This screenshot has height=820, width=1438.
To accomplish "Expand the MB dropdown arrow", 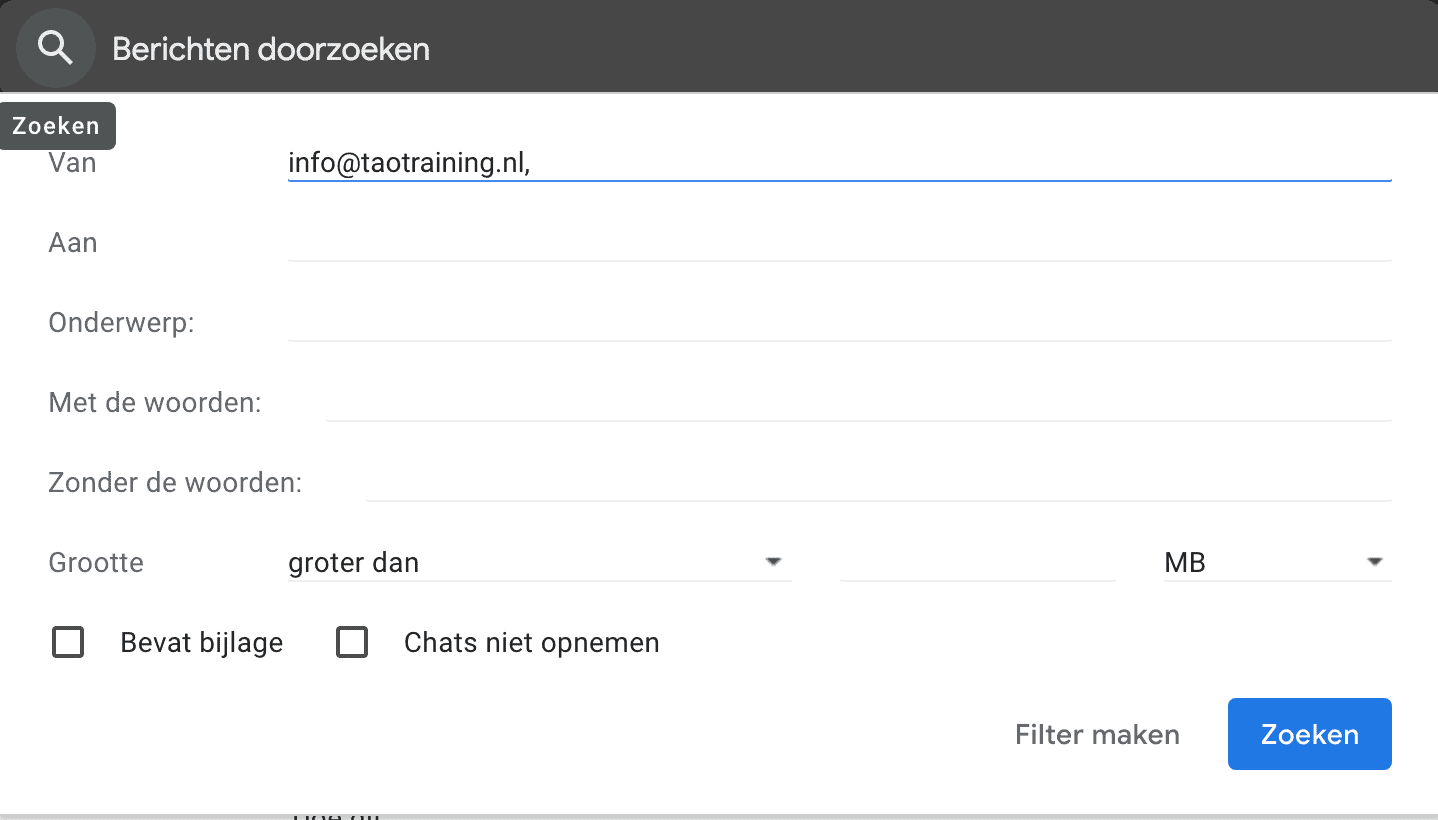I will (1375, 562).
